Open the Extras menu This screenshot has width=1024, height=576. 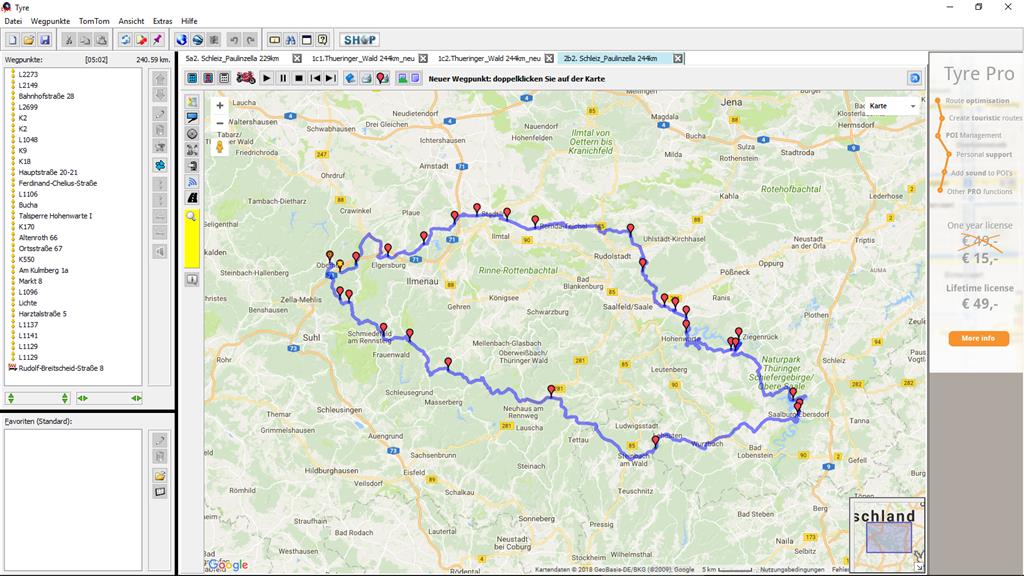click(163, 21)
